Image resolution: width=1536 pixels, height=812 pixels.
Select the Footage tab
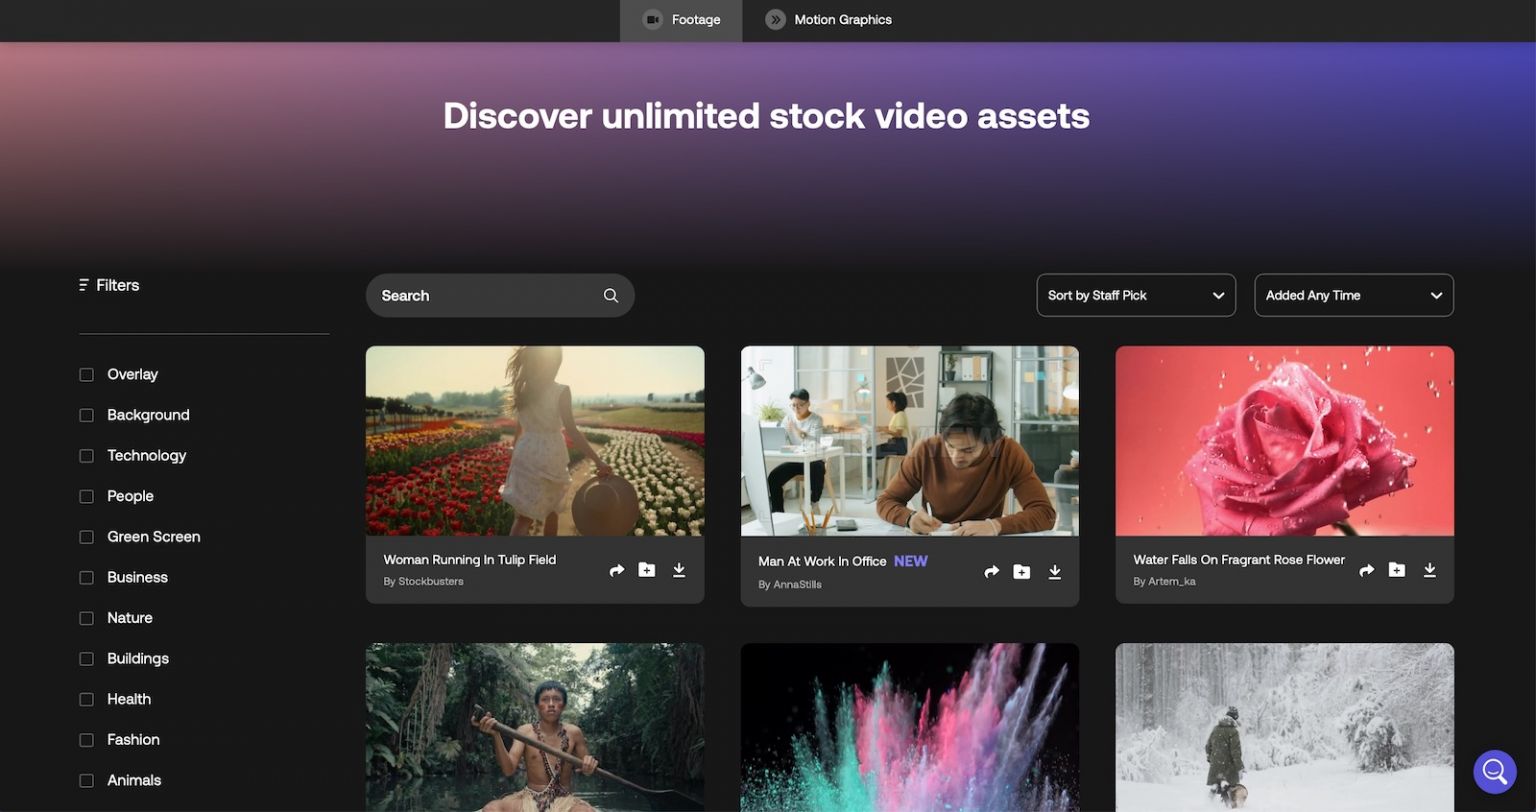[x=681, y=19]
